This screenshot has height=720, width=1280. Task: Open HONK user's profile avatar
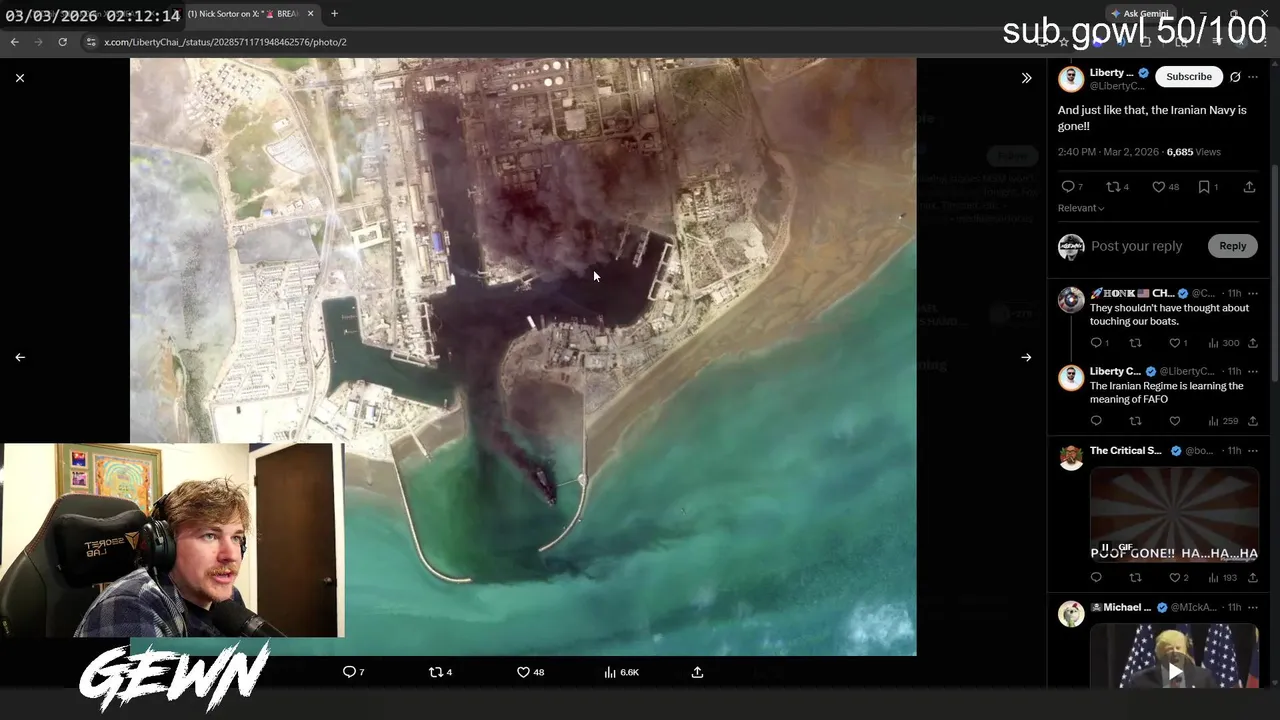[x=1071, y=300]
